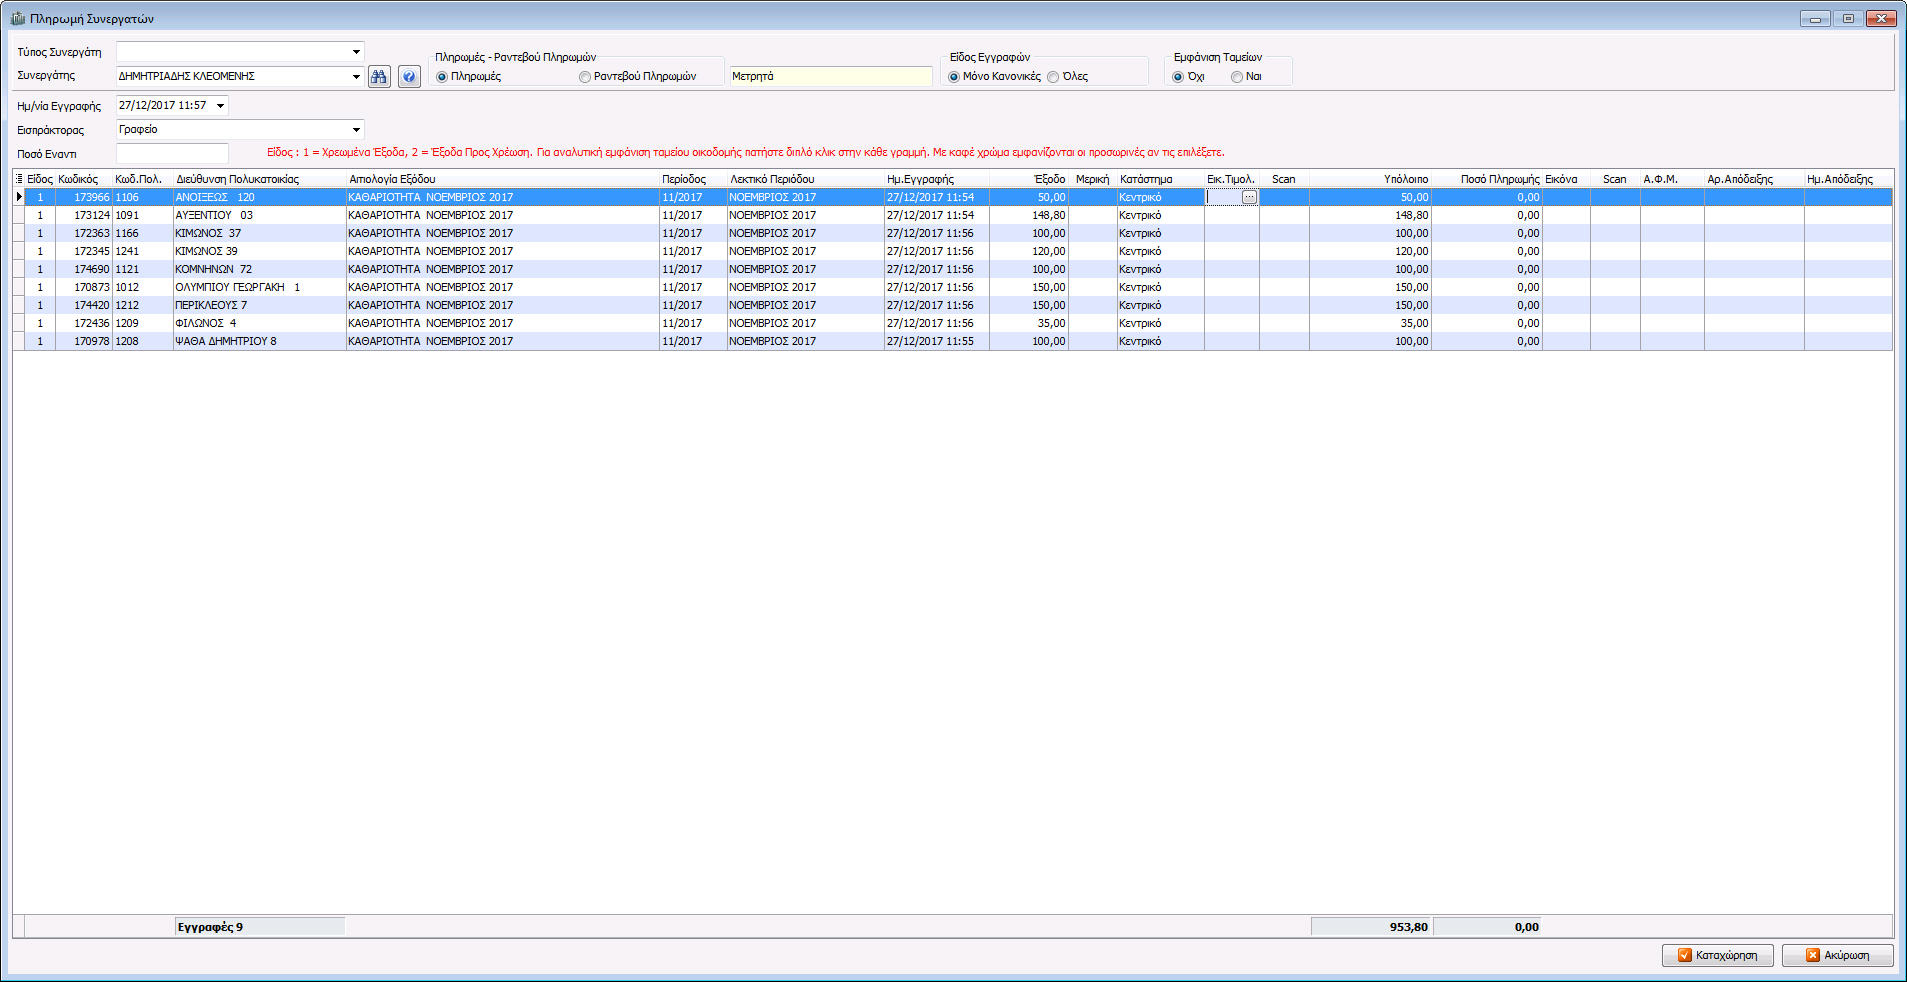The width and height of the screenshot is (1907, 982).
Task: Open the Τύπος Συνεργάτη dropdown
Action: [x=356, y=52]
